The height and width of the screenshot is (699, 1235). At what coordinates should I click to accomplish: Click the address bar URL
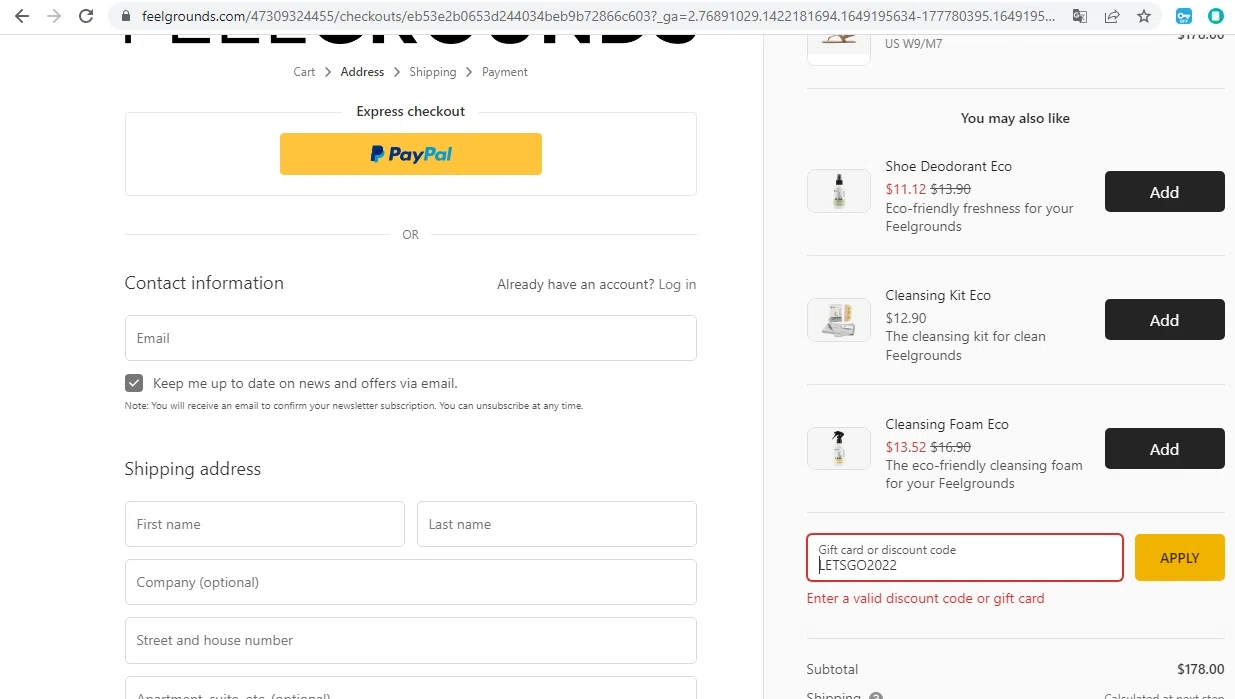[x=598, y=16]
